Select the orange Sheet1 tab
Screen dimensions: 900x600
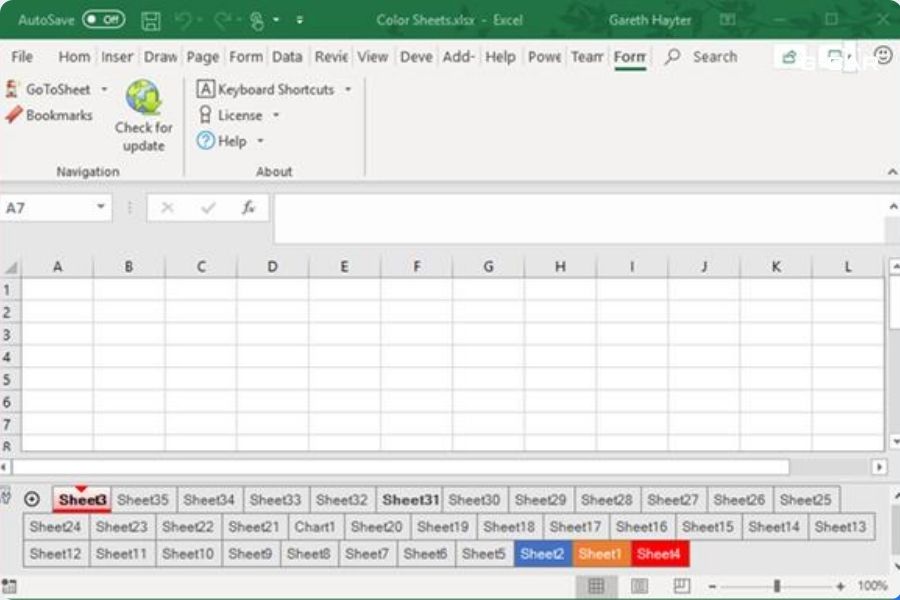pos(601,554)
